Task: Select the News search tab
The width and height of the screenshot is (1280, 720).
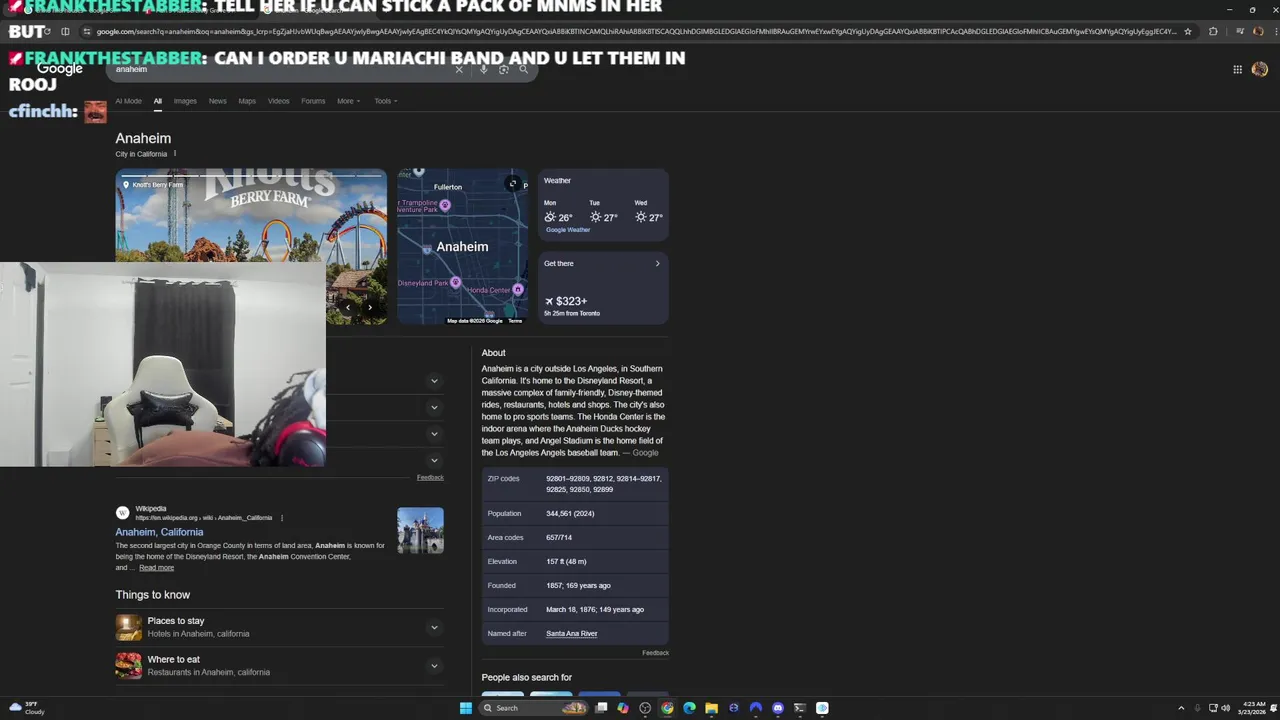Action: 217,101
